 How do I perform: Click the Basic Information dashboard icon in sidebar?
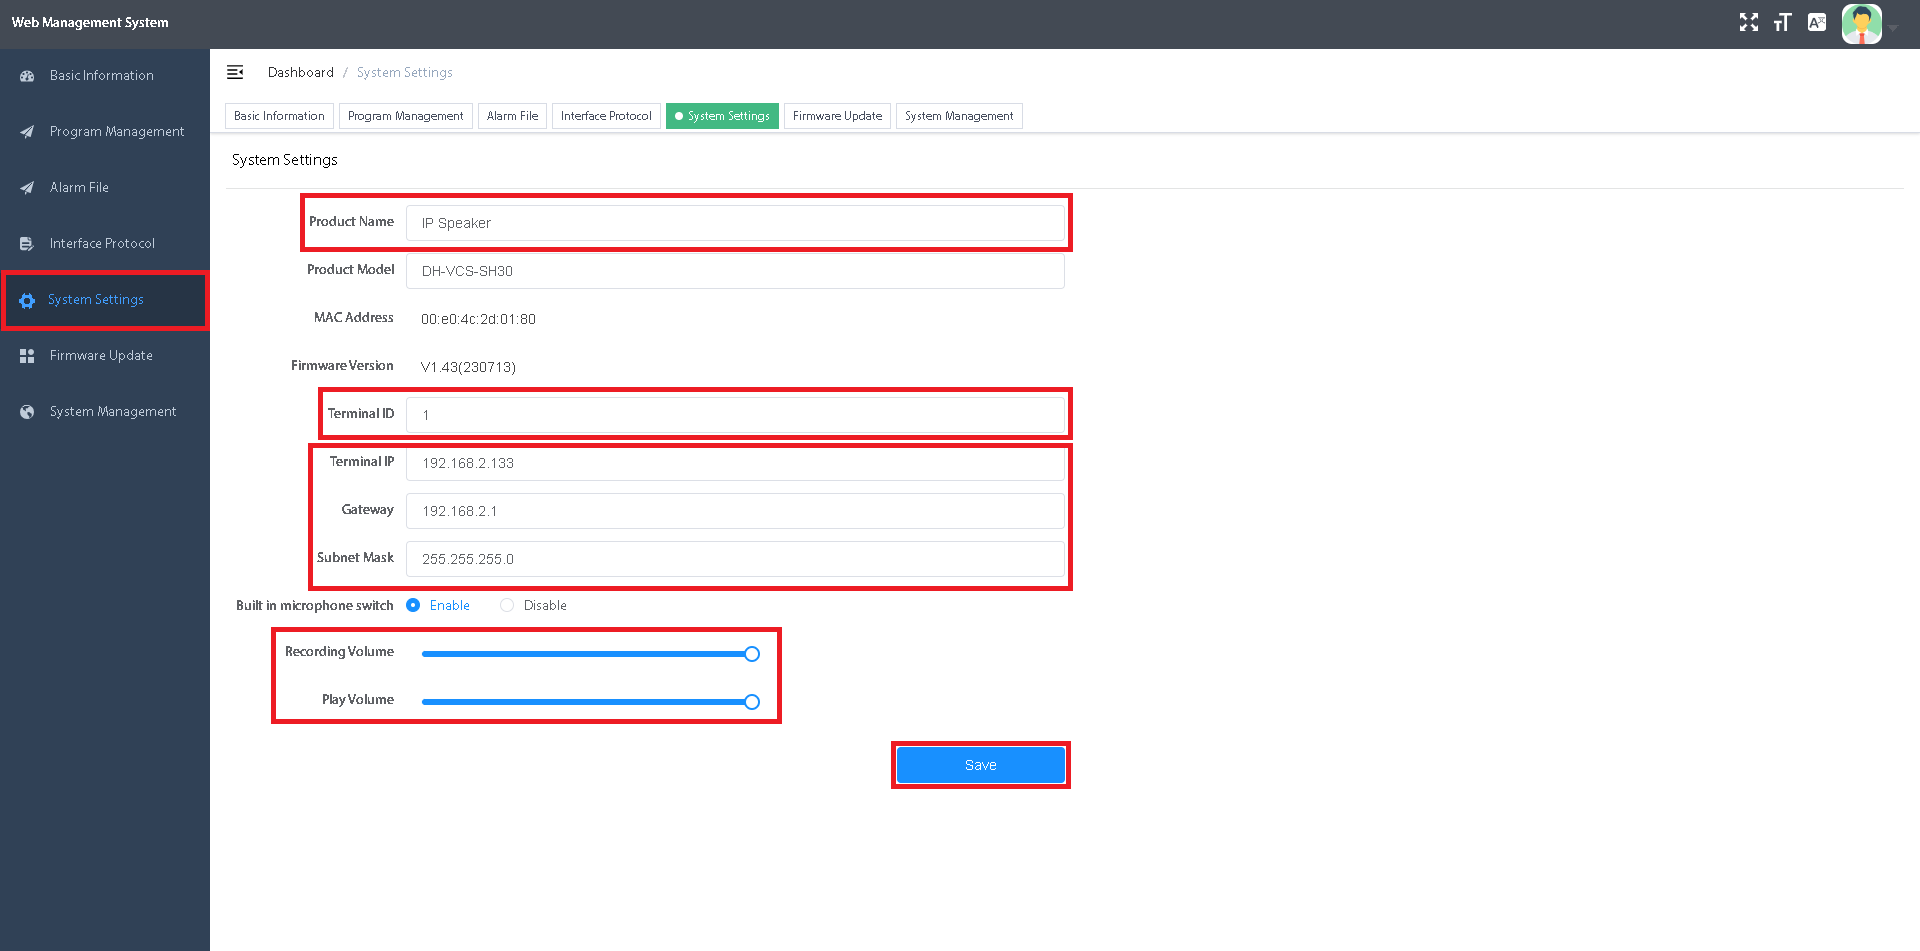click(27, 76)
